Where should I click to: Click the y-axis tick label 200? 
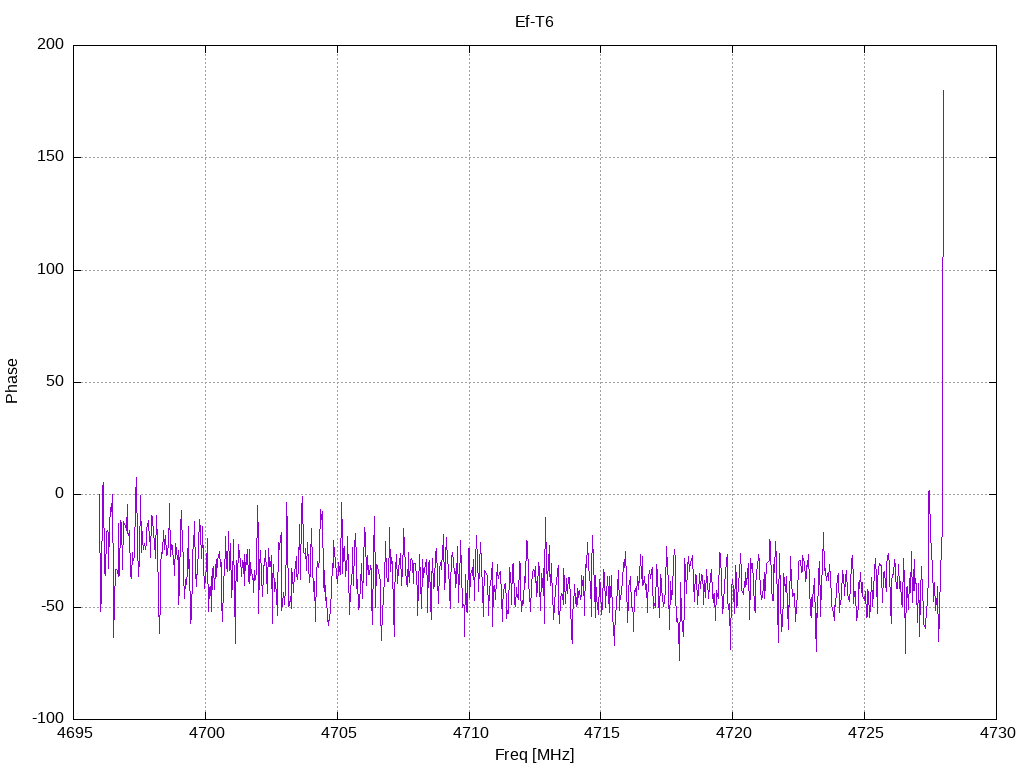pyautogui.click(x=51, y=44)
